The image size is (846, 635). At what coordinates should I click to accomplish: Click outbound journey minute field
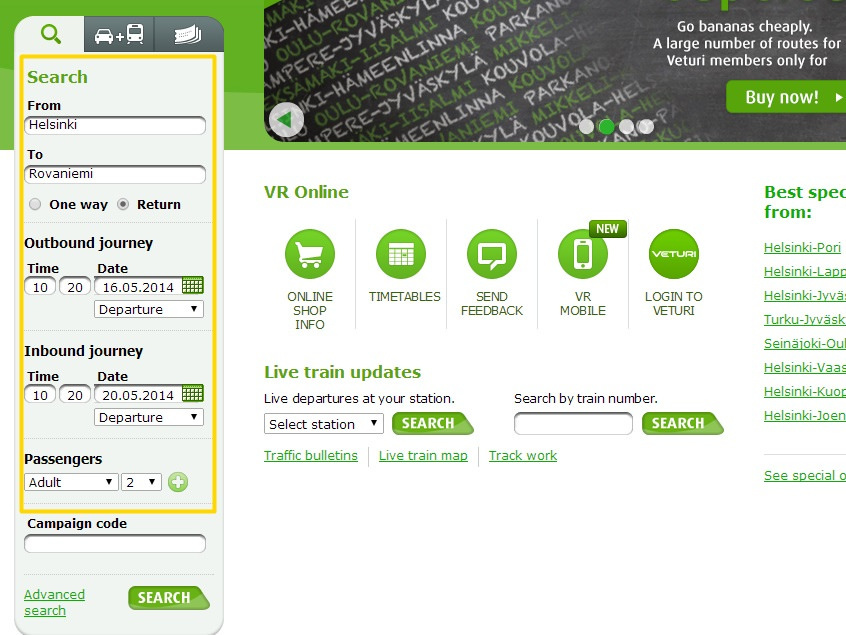[75, 287]
